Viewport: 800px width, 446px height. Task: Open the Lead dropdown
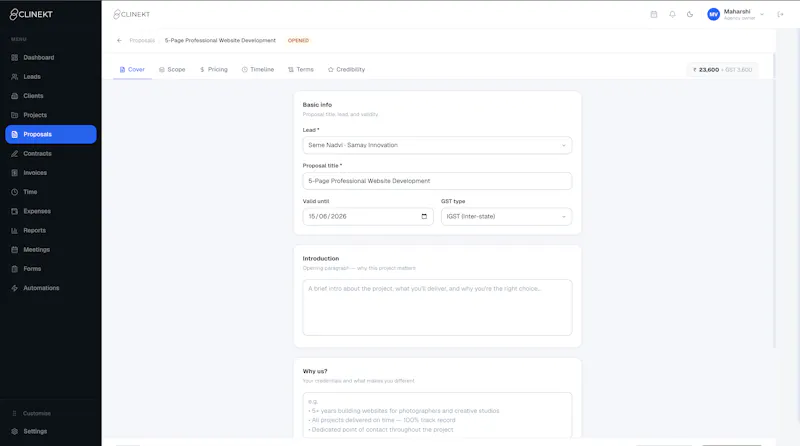[437, 145]
